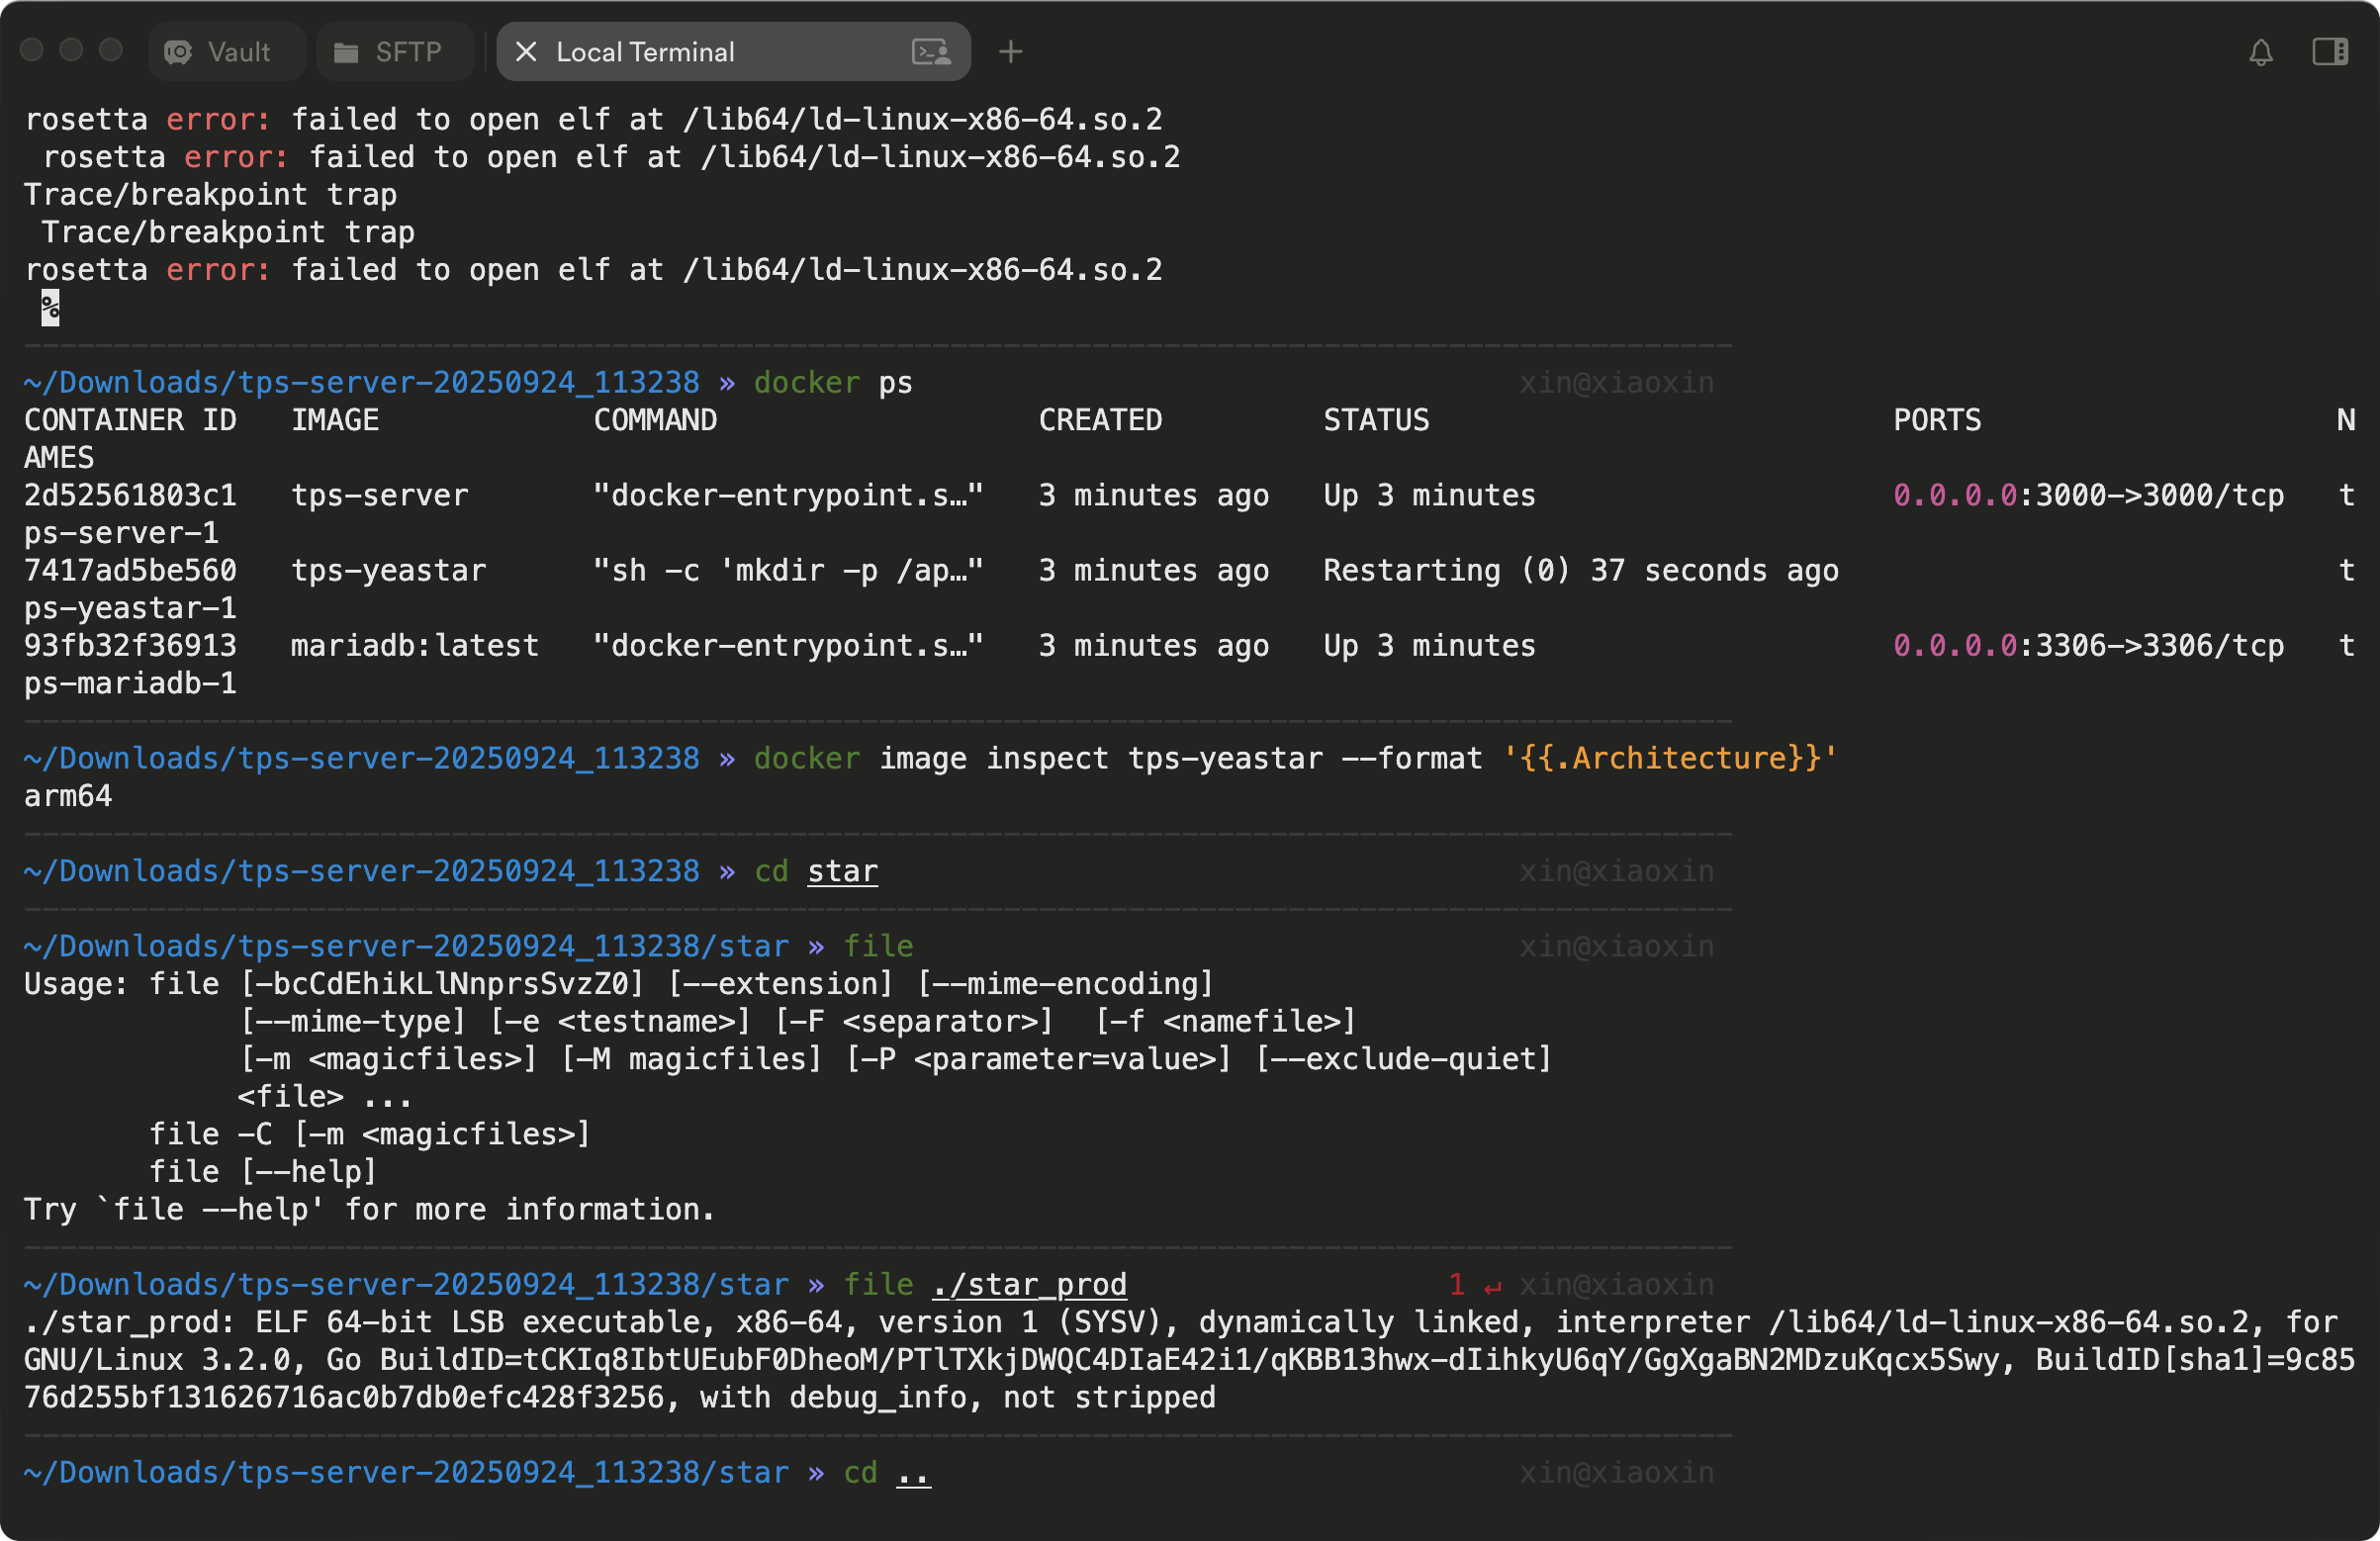Click the terminal sharing icon in tab
This screenshot has width=2380, height=1541.
(931, 52)
